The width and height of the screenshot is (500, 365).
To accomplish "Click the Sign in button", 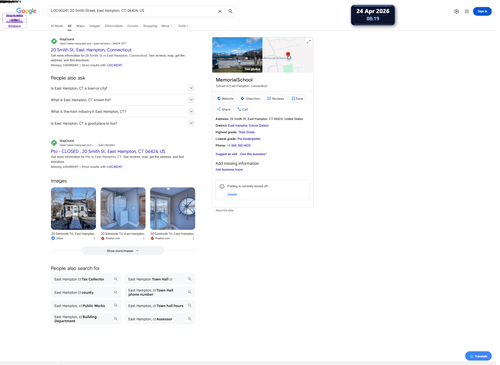I will (482, 11).
